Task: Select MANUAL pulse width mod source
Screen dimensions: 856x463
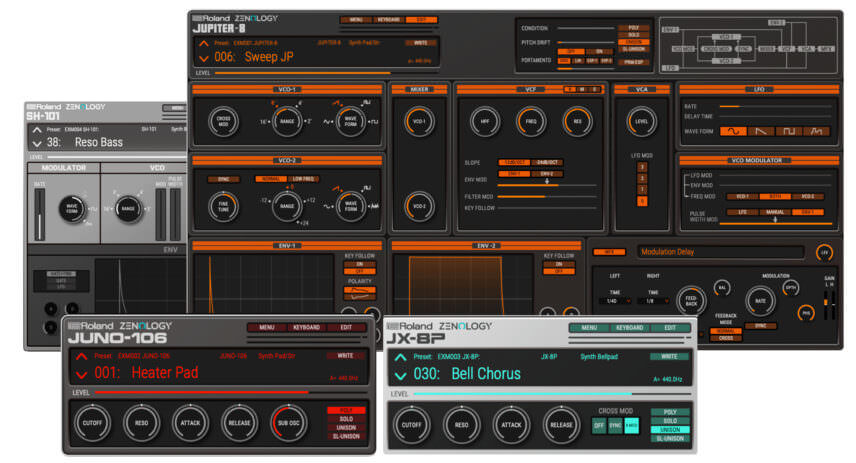Action: pyautogui.click(x=775, y=212)
